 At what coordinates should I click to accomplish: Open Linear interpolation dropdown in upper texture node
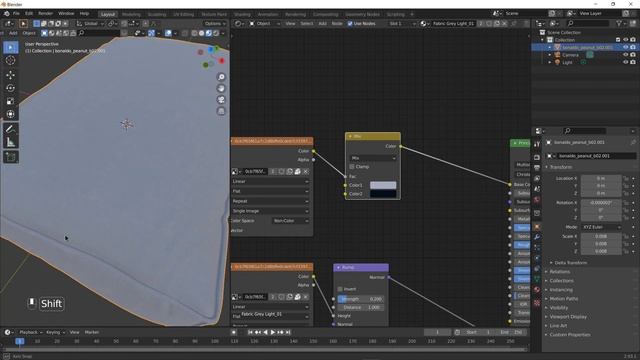270,181
